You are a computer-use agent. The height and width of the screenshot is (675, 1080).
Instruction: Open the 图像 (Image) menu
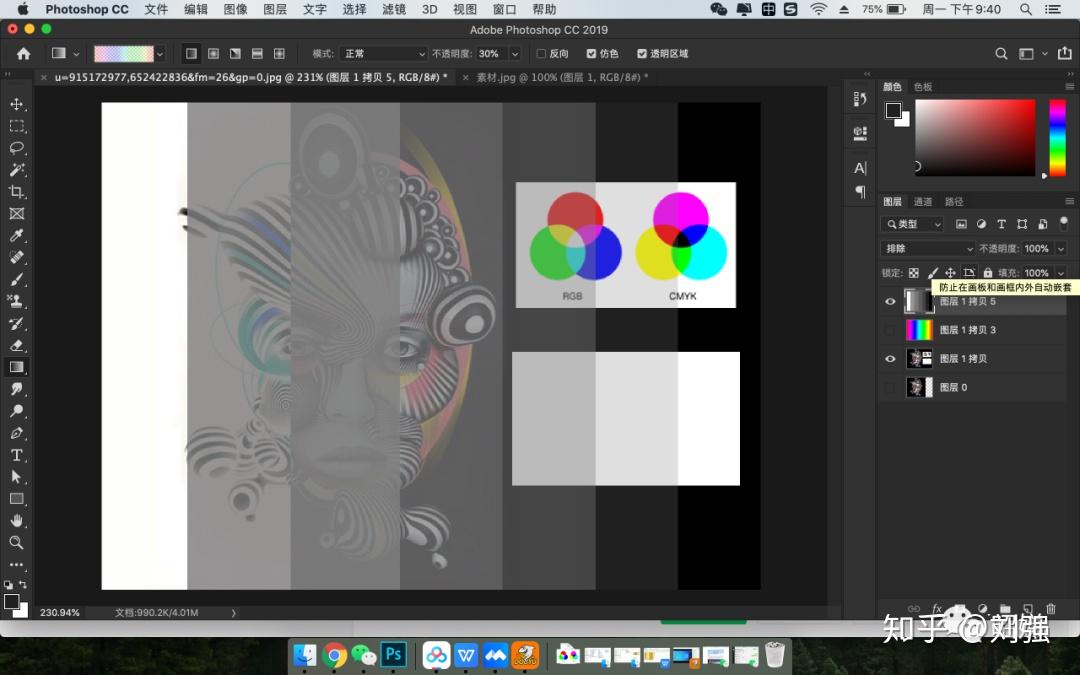pyautogui.click(x=236, y=9)
